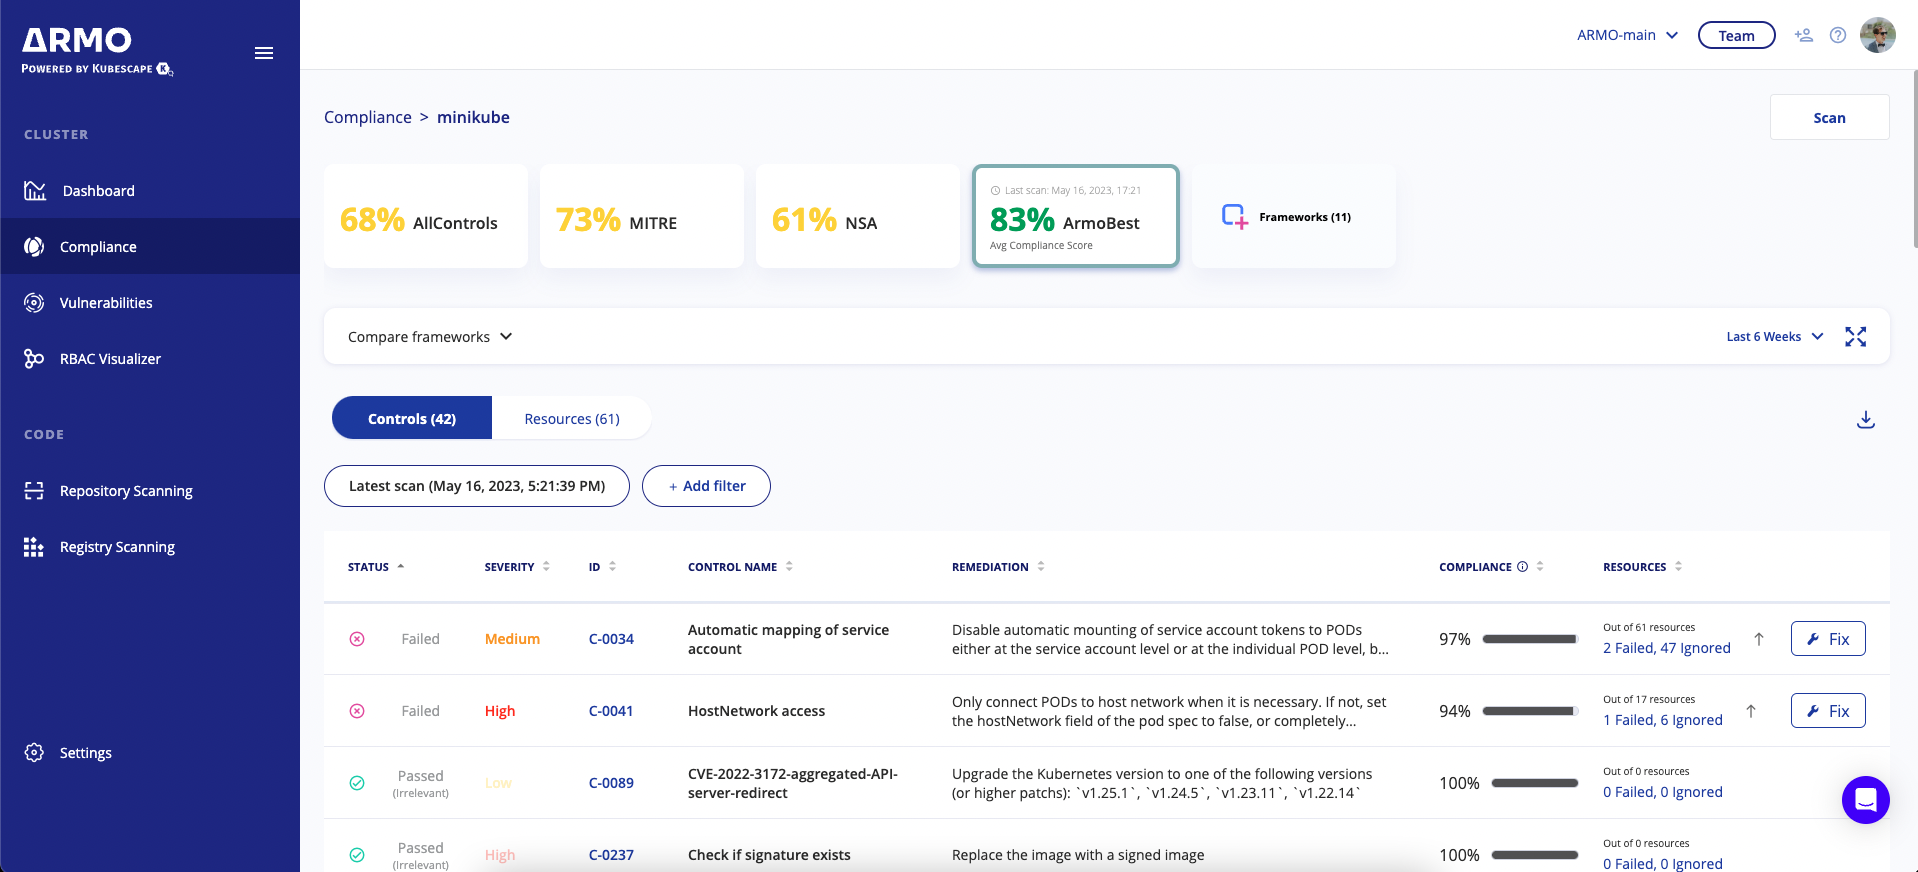Select the Controls (42) tab
This screenshot has width=1918, height=872.
pos(412,418)
